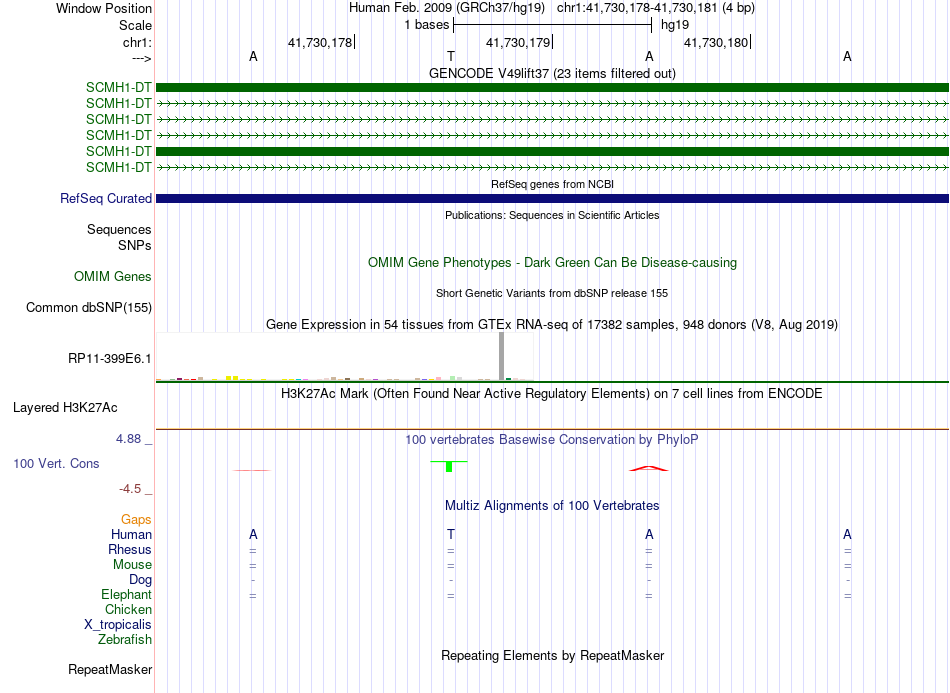Click the hg19 label beside the scale bar
The height and width of the screenshot is (693, 950).
(675, 25)
